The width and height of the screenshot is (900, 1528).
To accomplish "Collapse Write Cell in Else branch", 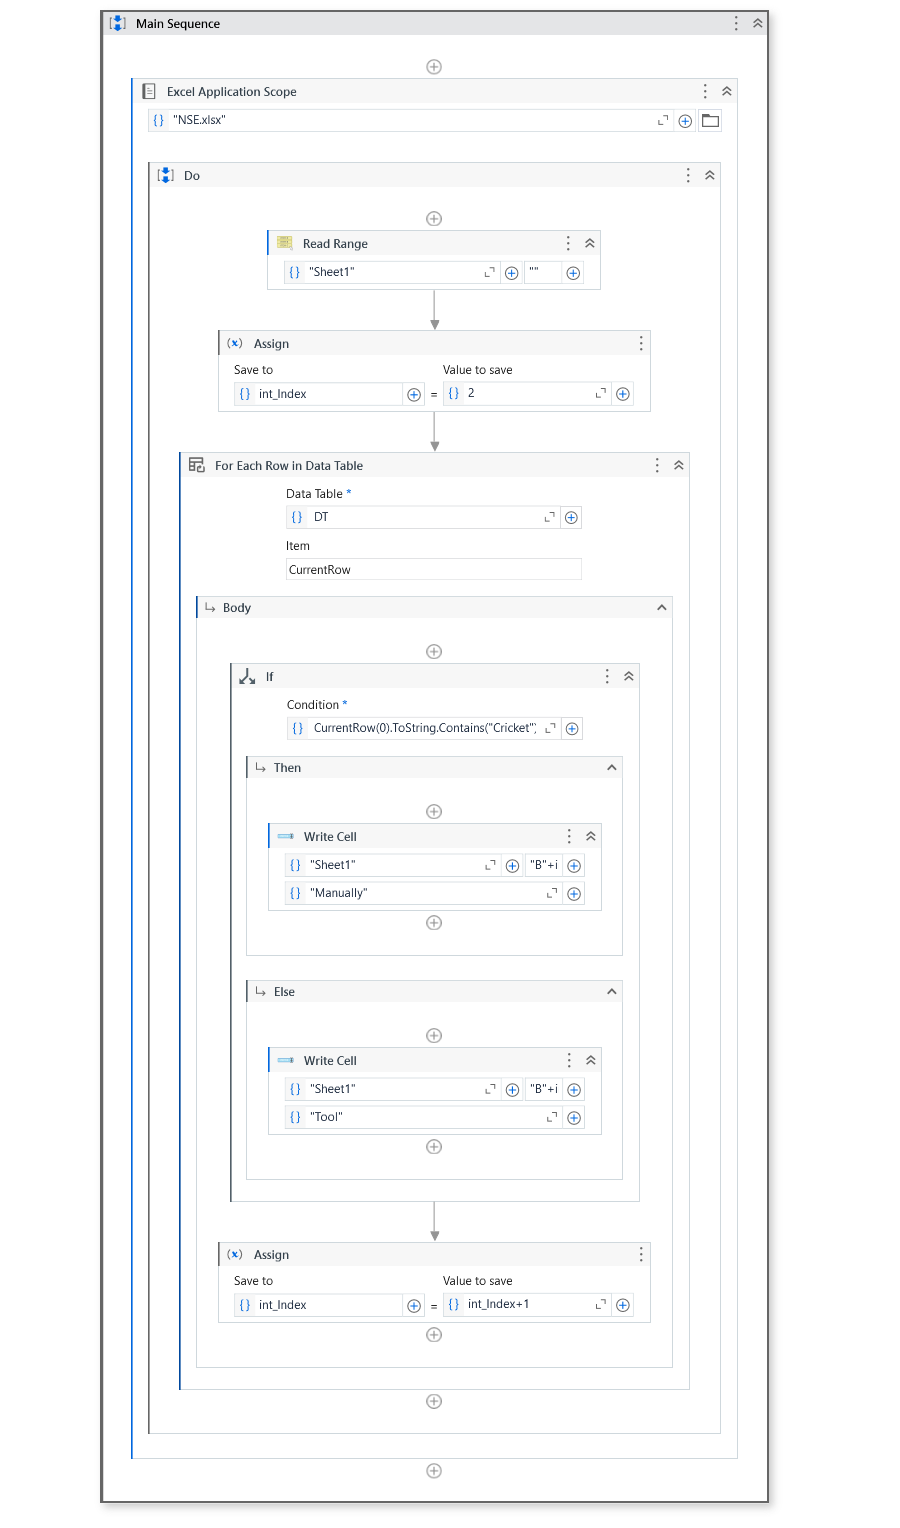I will click(591, 1060).
